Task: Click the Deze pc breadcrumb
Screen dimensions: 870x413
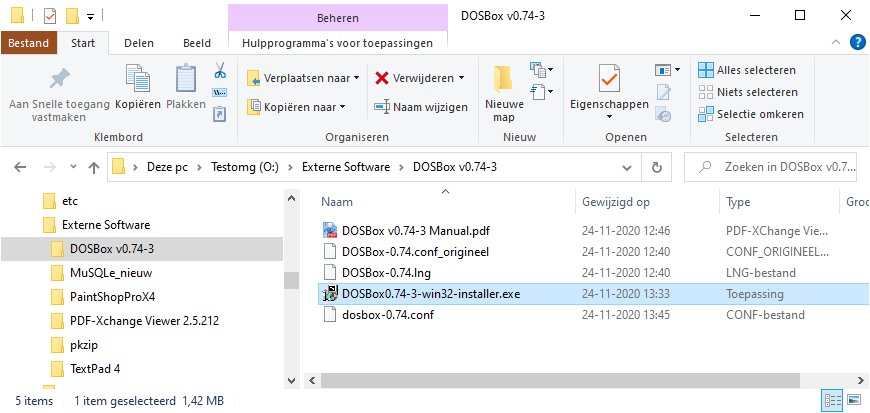Action: pos(169,167)
